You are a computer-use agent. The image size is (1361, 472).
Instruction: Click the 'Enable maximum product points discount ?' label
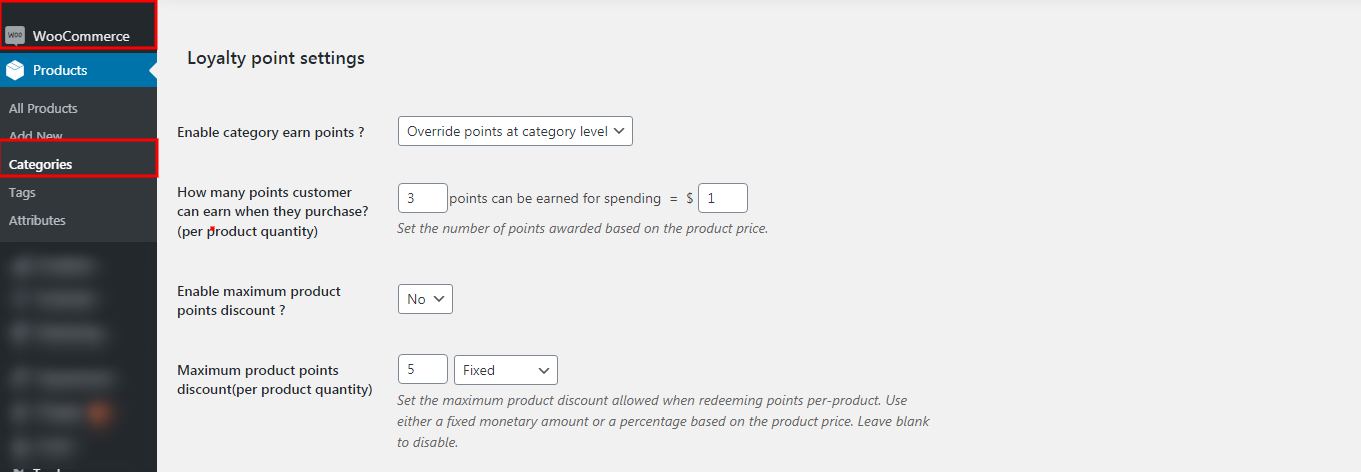[259, 300]
